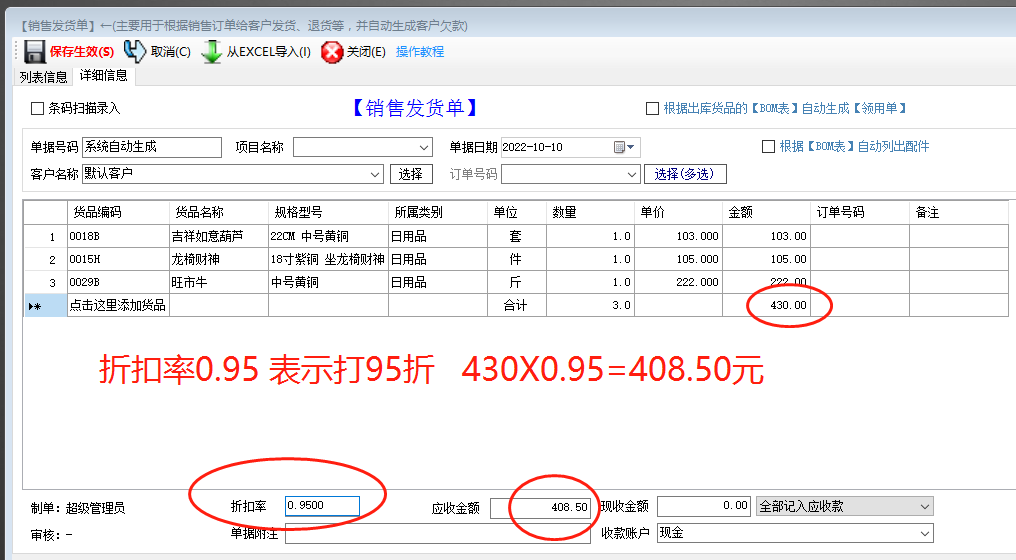The width and height of the screenshot is (1016, 560).
Task: Select the cell with code 0018B
Action: (118, 237)
